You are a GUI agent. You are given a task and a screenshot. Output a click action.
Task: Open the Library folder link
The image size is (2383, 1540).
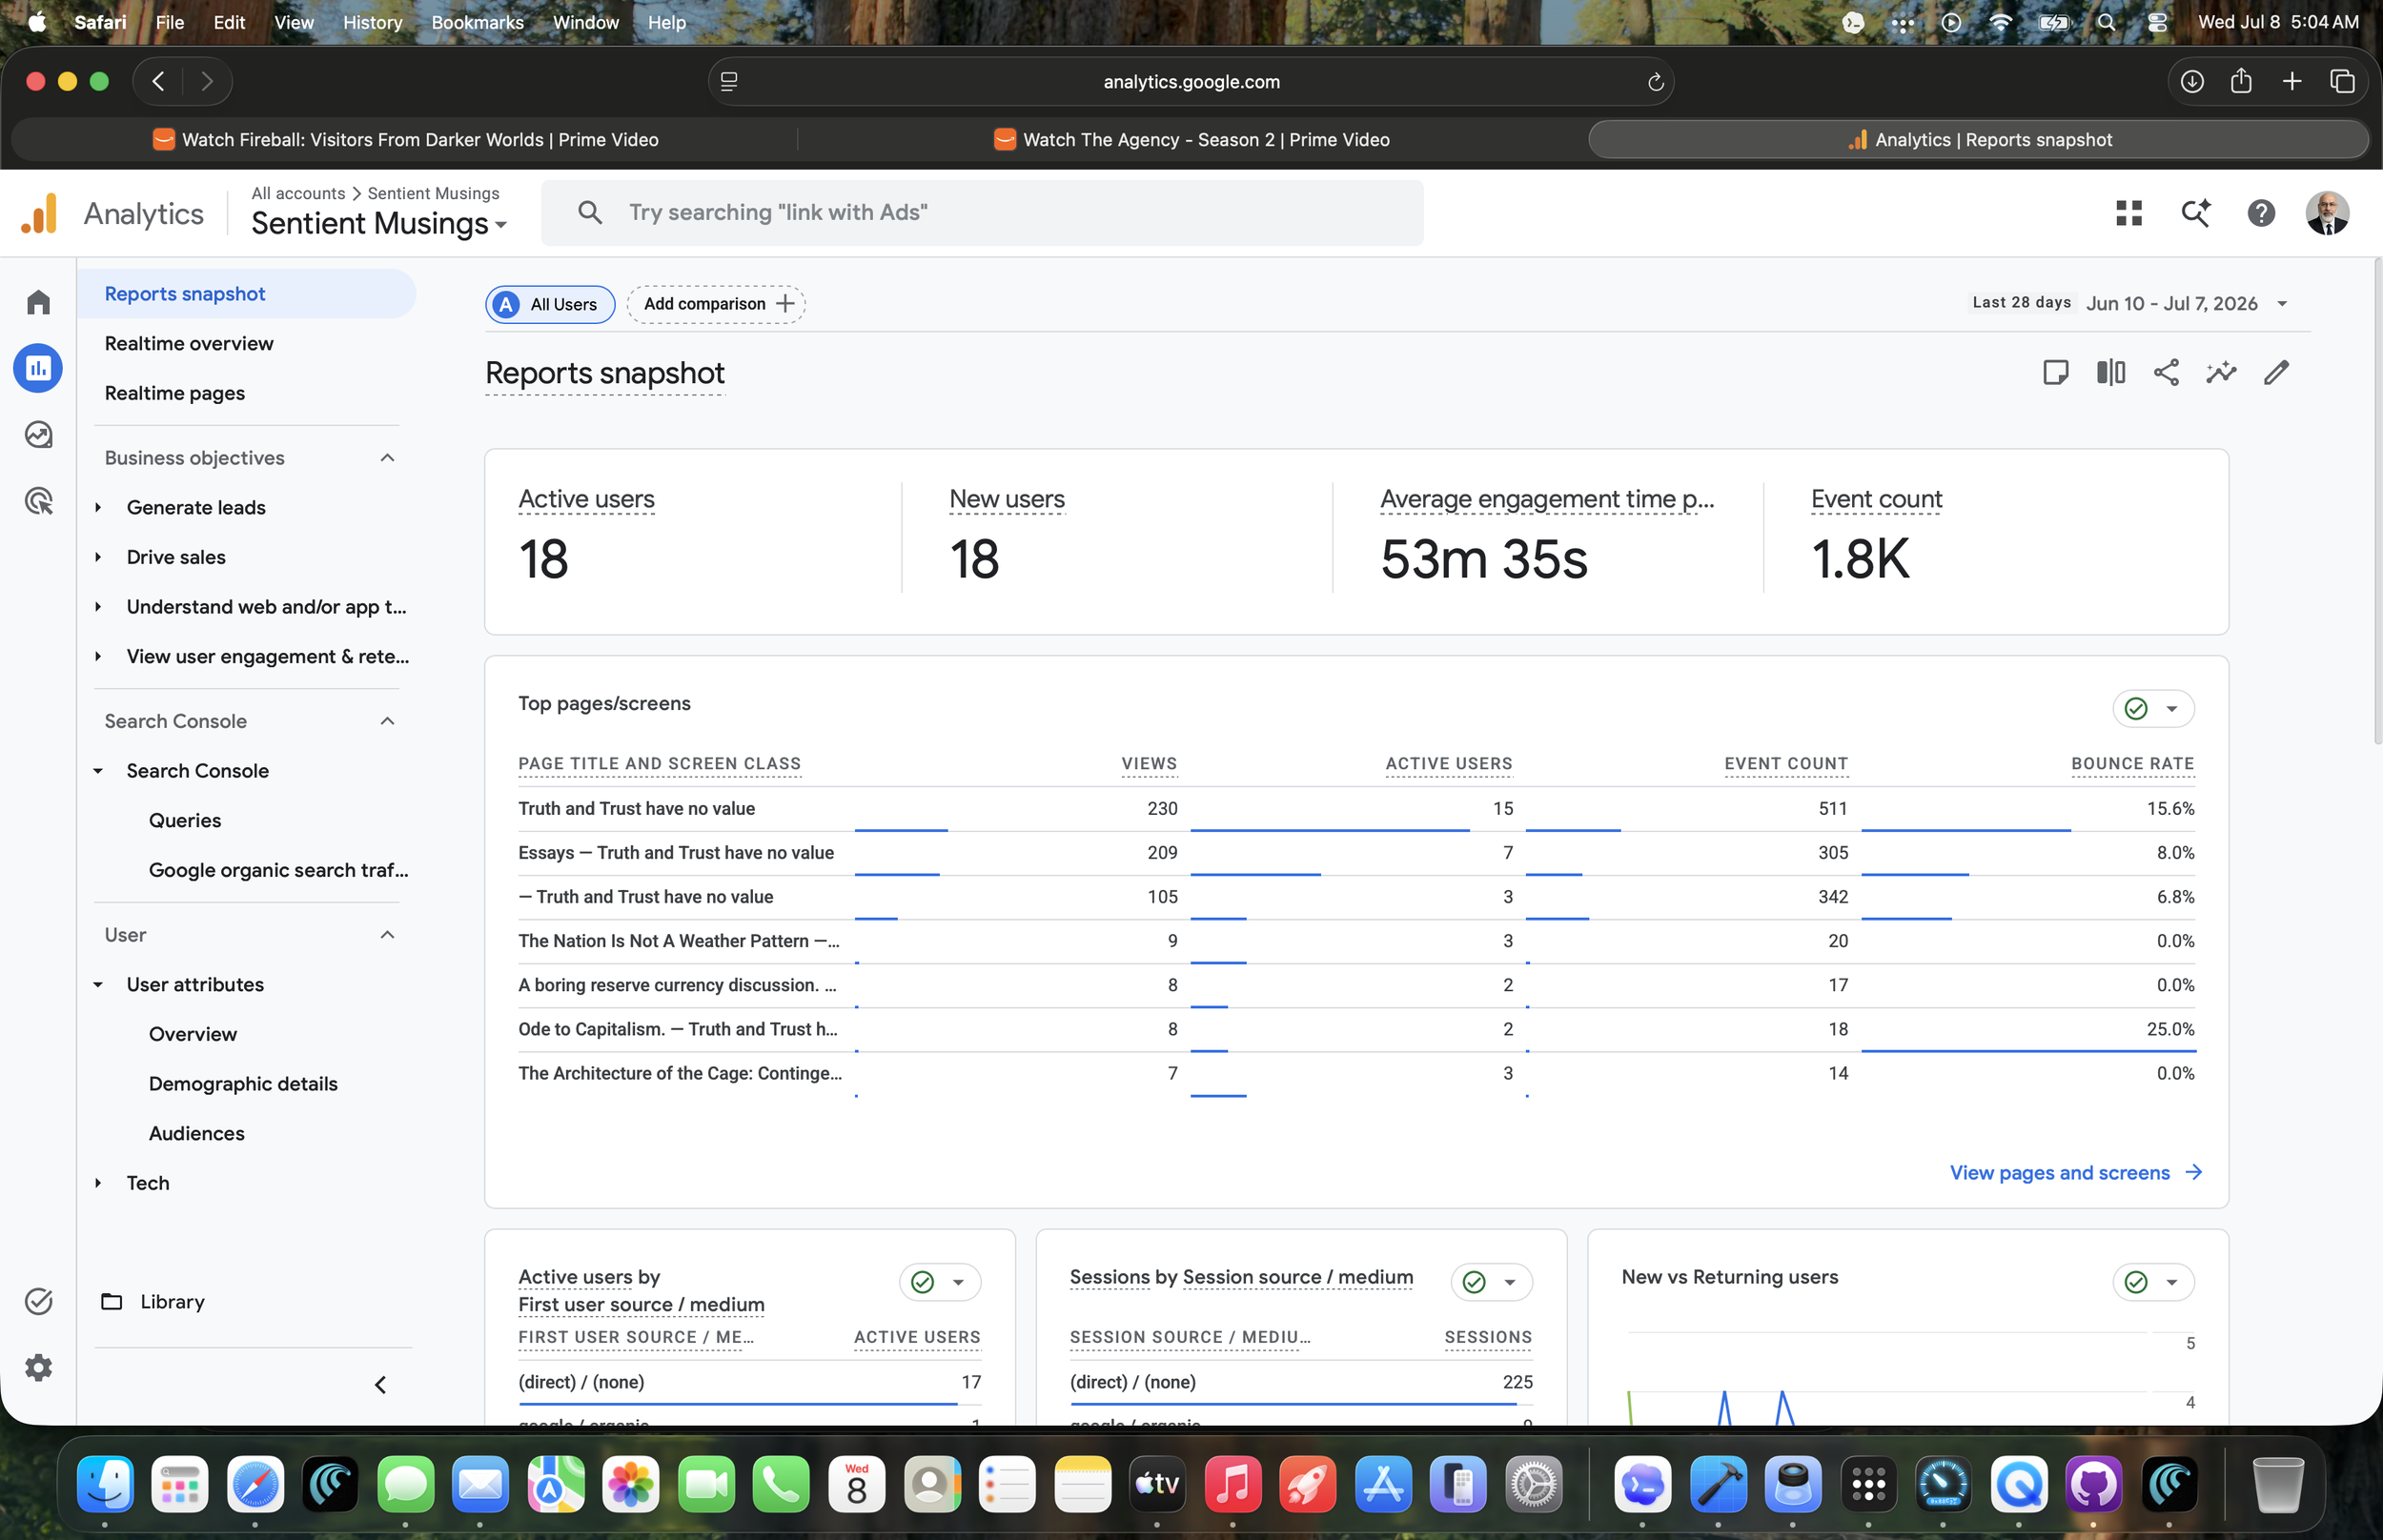[153, 1302]
